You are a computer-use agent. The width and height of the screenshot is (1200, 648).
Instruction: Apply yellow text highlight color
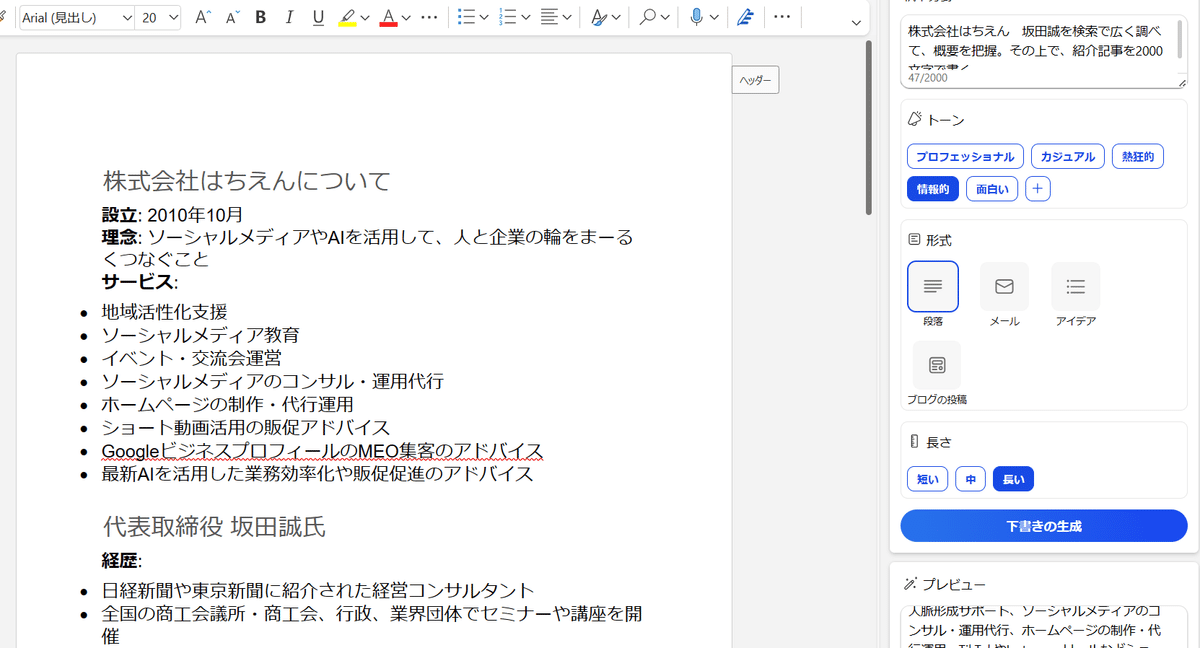347,18
